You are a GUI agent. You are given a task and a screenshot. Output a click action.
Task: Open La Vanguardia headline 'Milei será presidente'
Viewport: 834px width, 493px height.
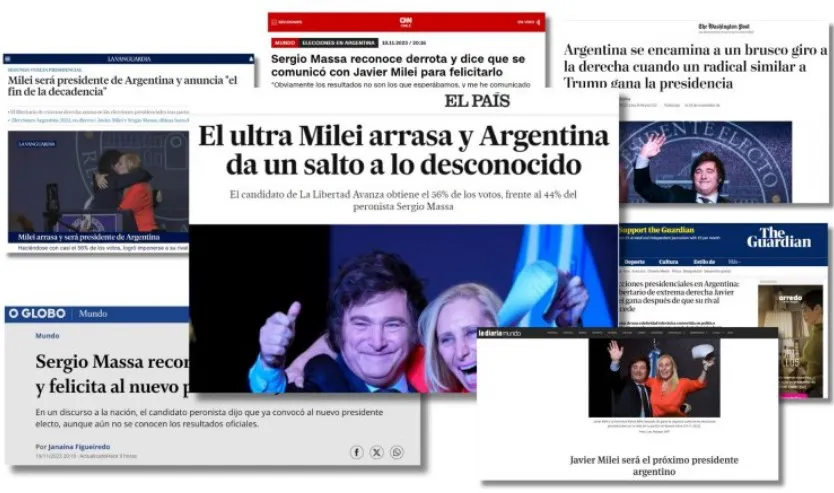(122, 86)
